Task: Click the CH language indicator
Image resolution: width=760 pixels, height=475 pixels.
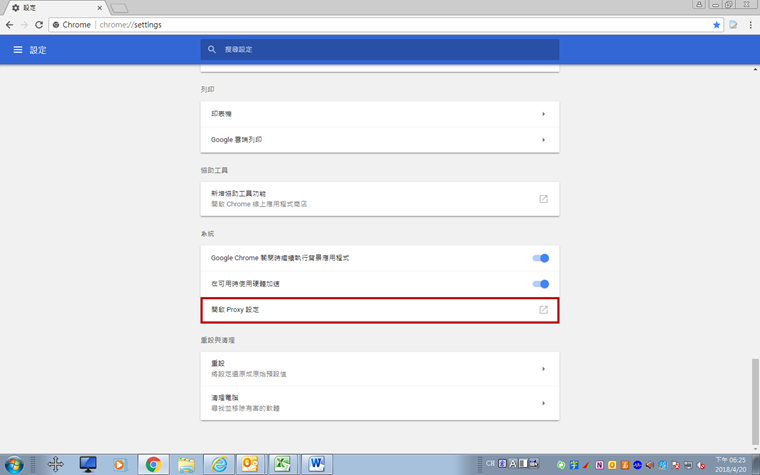Action: point(491,463)
